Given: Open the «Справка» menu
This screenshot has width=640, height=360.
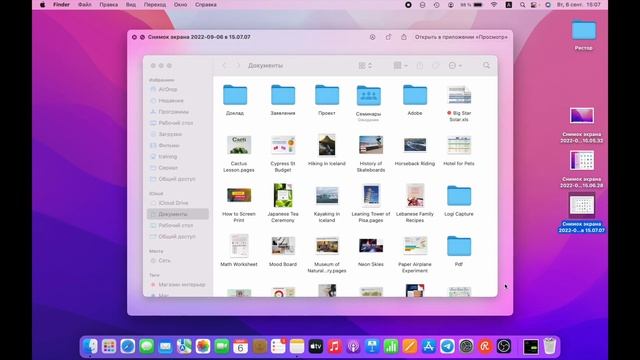Looking at the screenshot, I should click(206, 4).
